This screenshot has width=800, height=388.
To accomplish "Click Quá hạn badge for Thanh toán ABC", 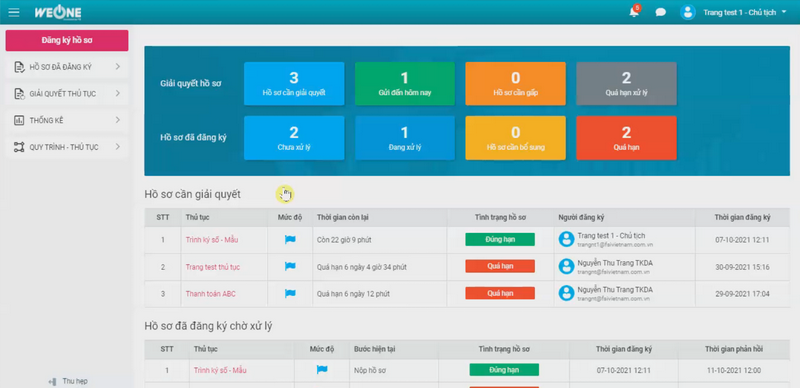I will point(500,293).
